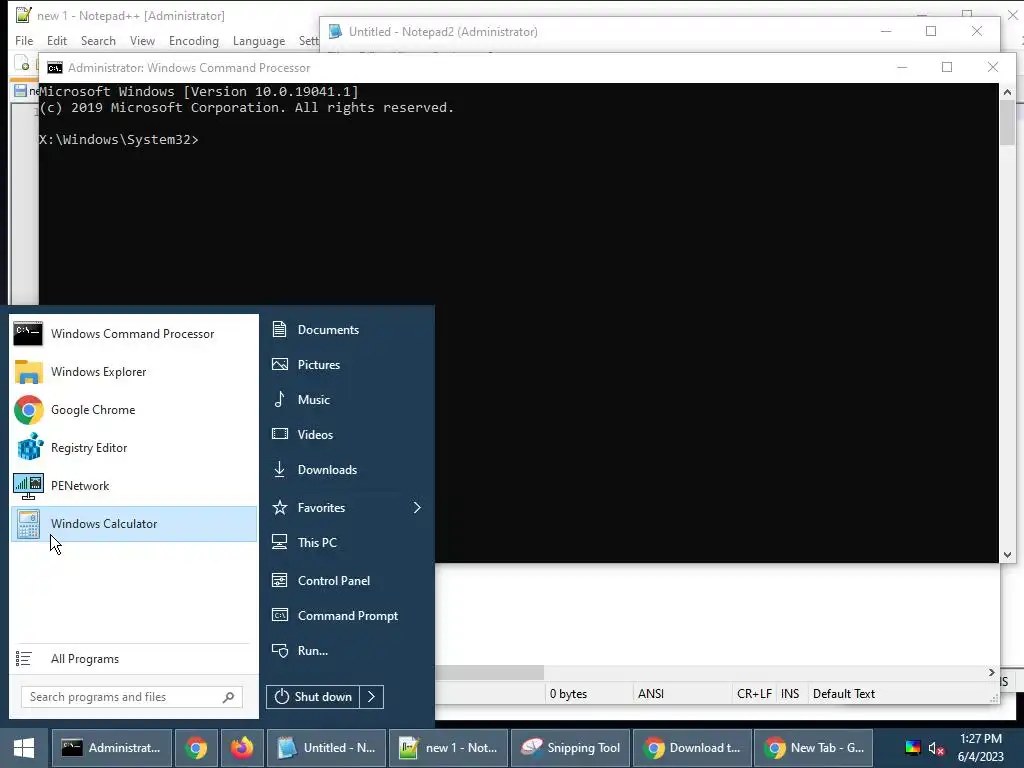Image resolution: width=1024 pixels, height=768 pixels.
Task: Click the Shut down button
Action: pos(313,697)
